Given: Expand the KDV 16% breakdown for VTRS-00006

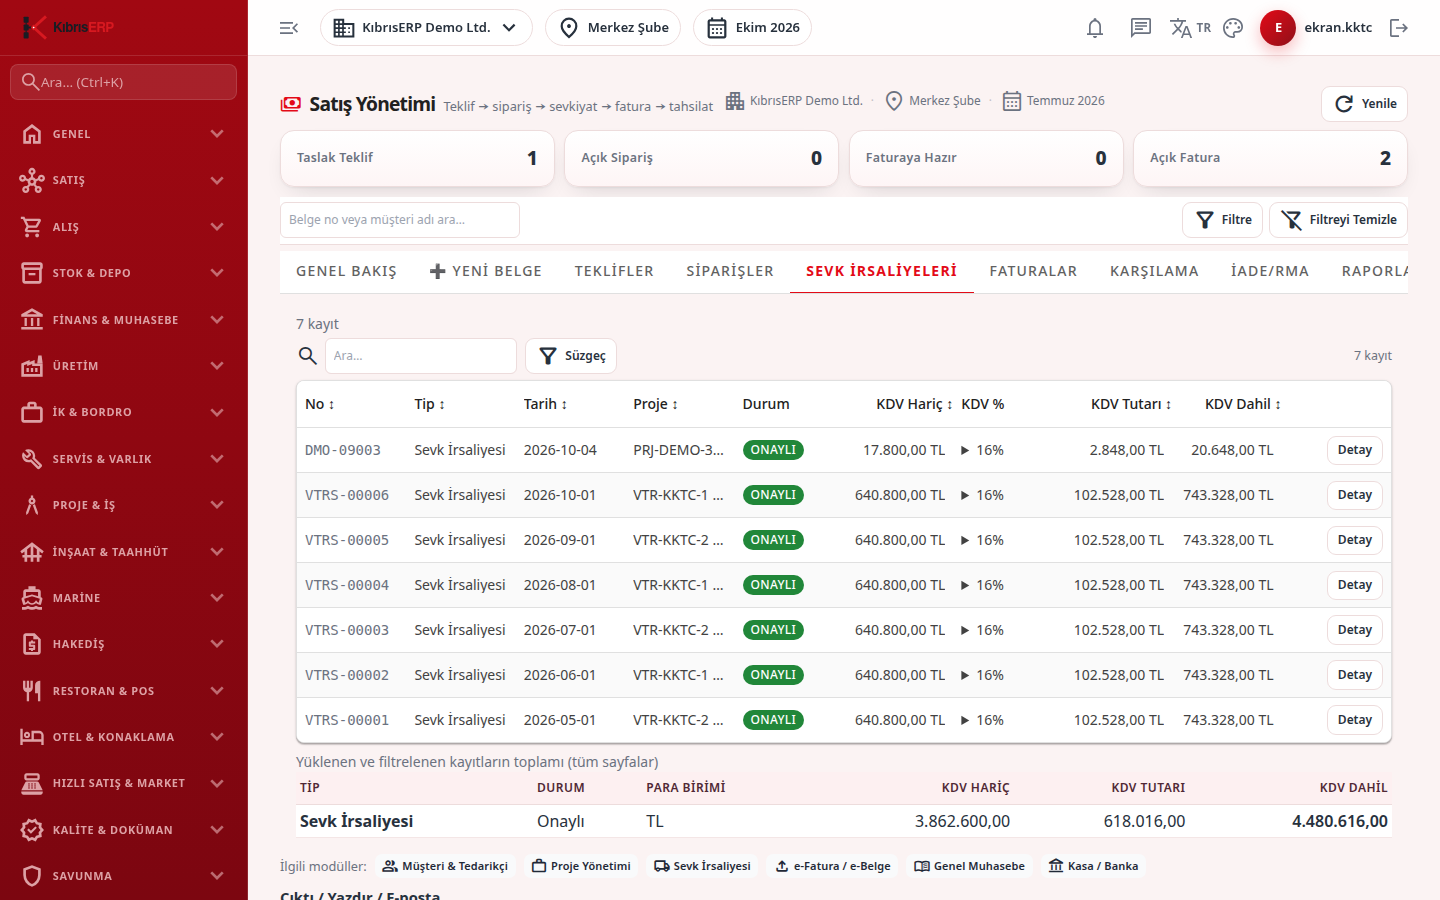Looking at the screenshot, I should tap(965, 495).
